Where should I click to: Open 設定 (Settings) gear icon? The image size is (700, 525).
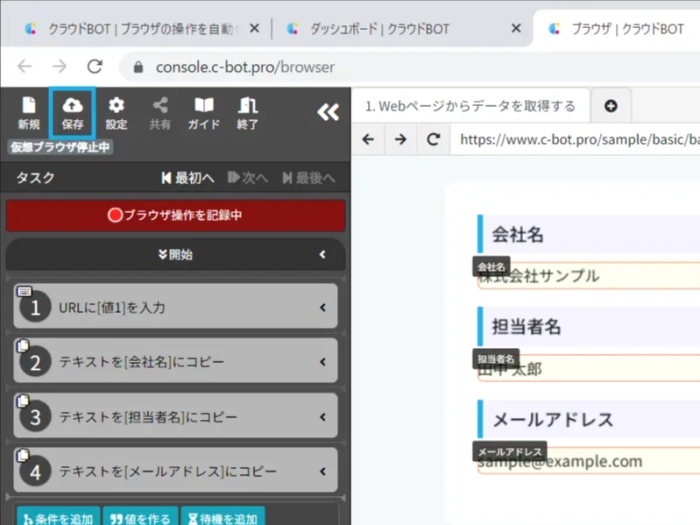[x=116, y=113]
